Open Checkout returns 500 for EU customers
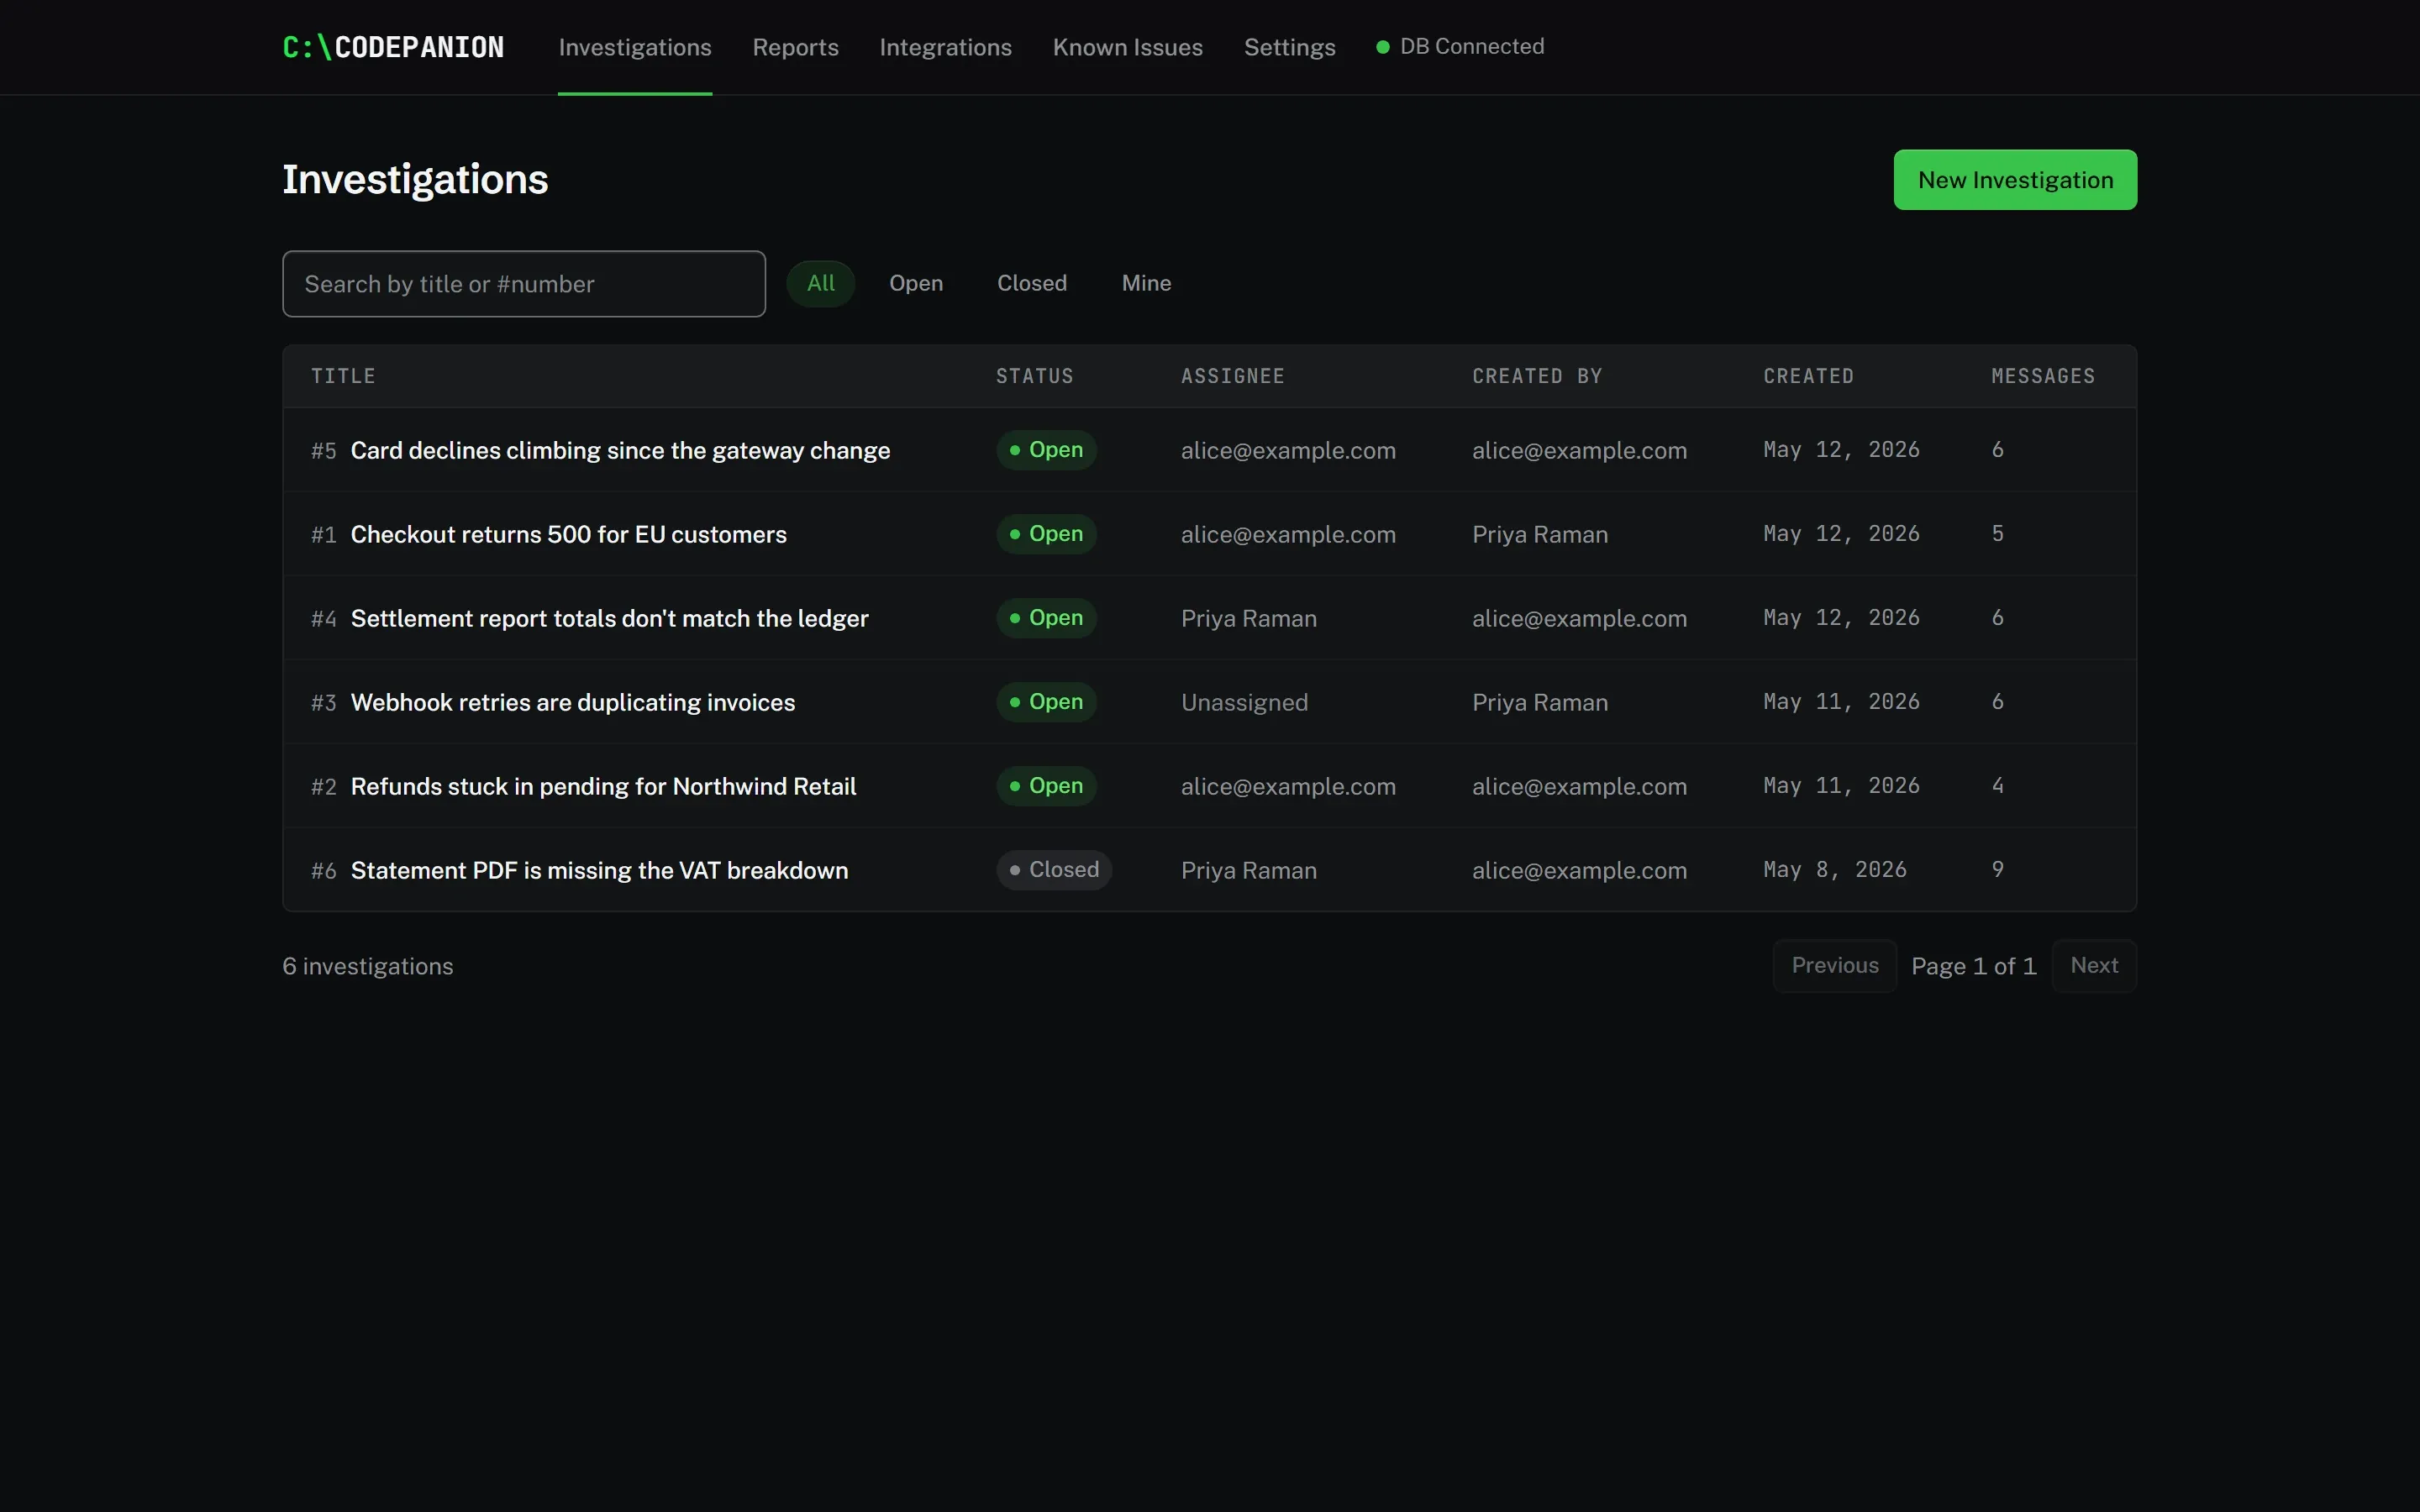Screen dimensions: 2420x1512 click(x=568, y=534)
